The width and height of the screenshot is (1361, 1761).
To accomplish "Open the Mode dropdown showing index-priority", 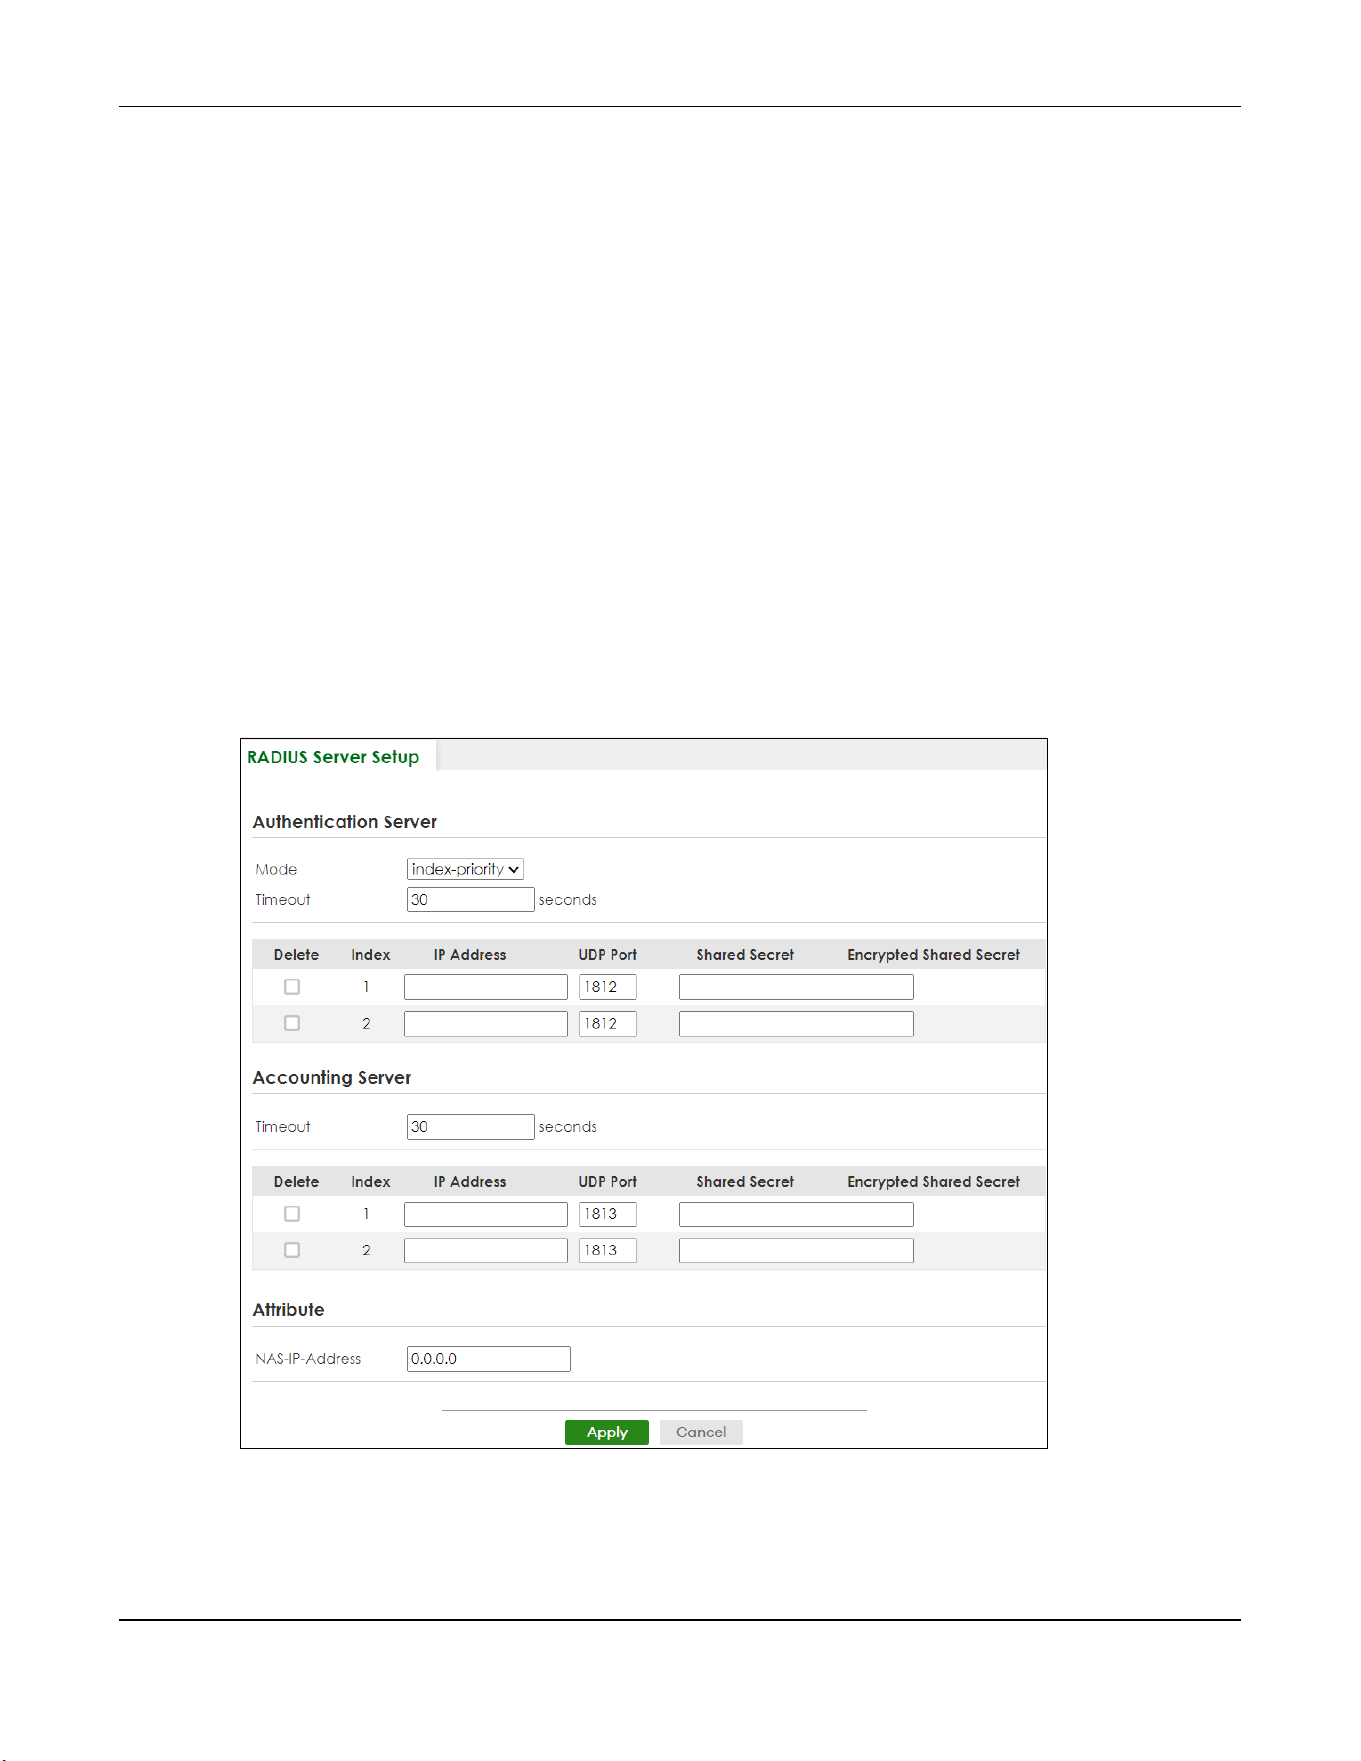I will tap(465, 869).
